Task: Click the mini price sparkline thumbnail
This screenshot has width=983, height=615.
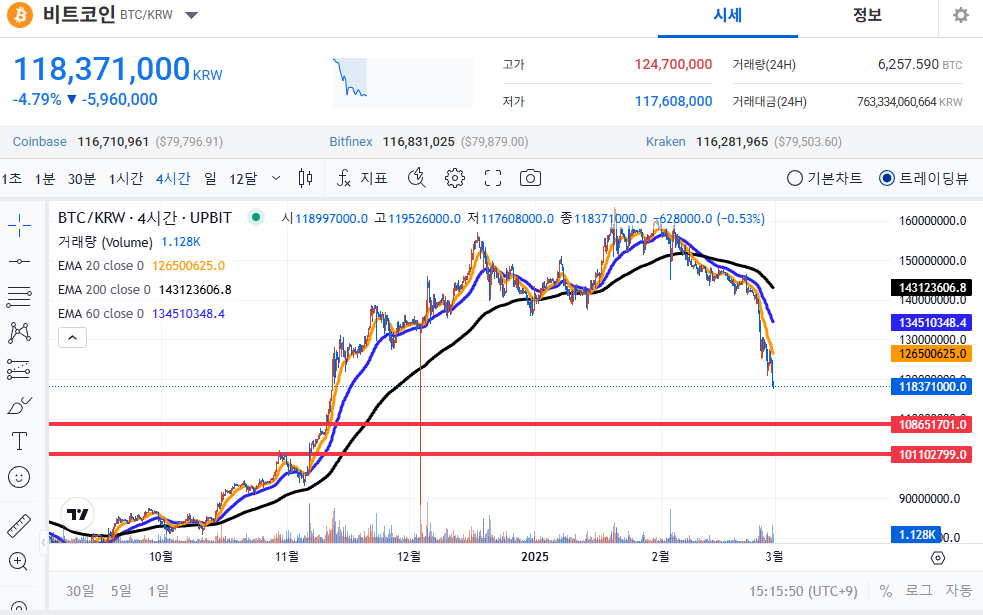Action: (x=402, y=83)
